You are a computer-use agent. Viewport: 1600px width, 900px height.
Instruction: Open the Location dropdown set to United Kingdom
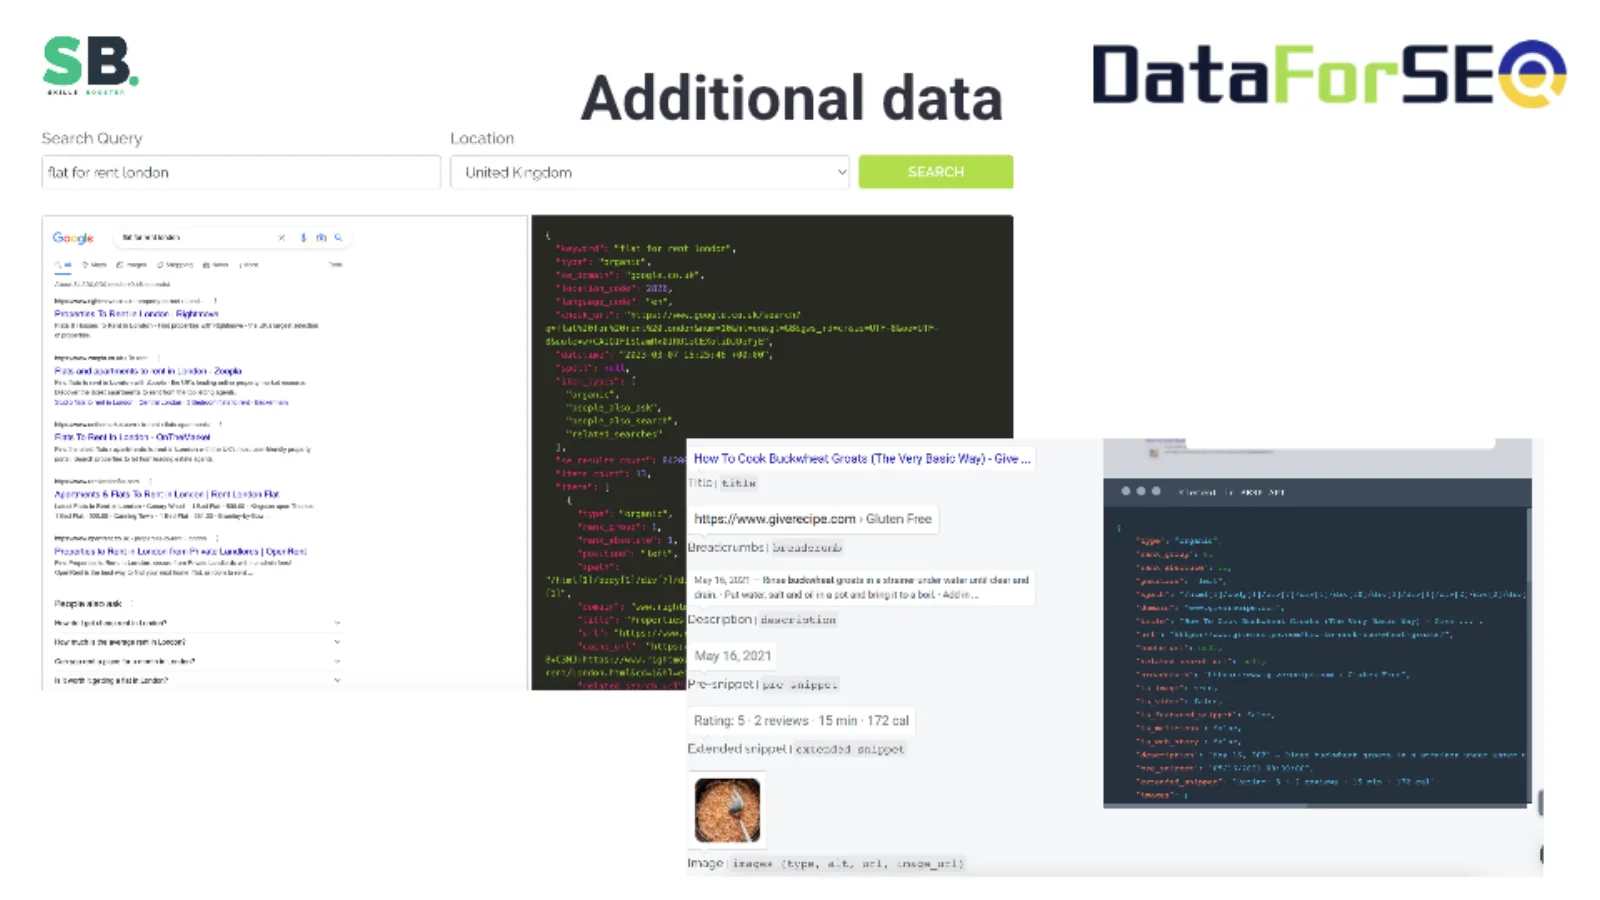(x=650, y=172)
